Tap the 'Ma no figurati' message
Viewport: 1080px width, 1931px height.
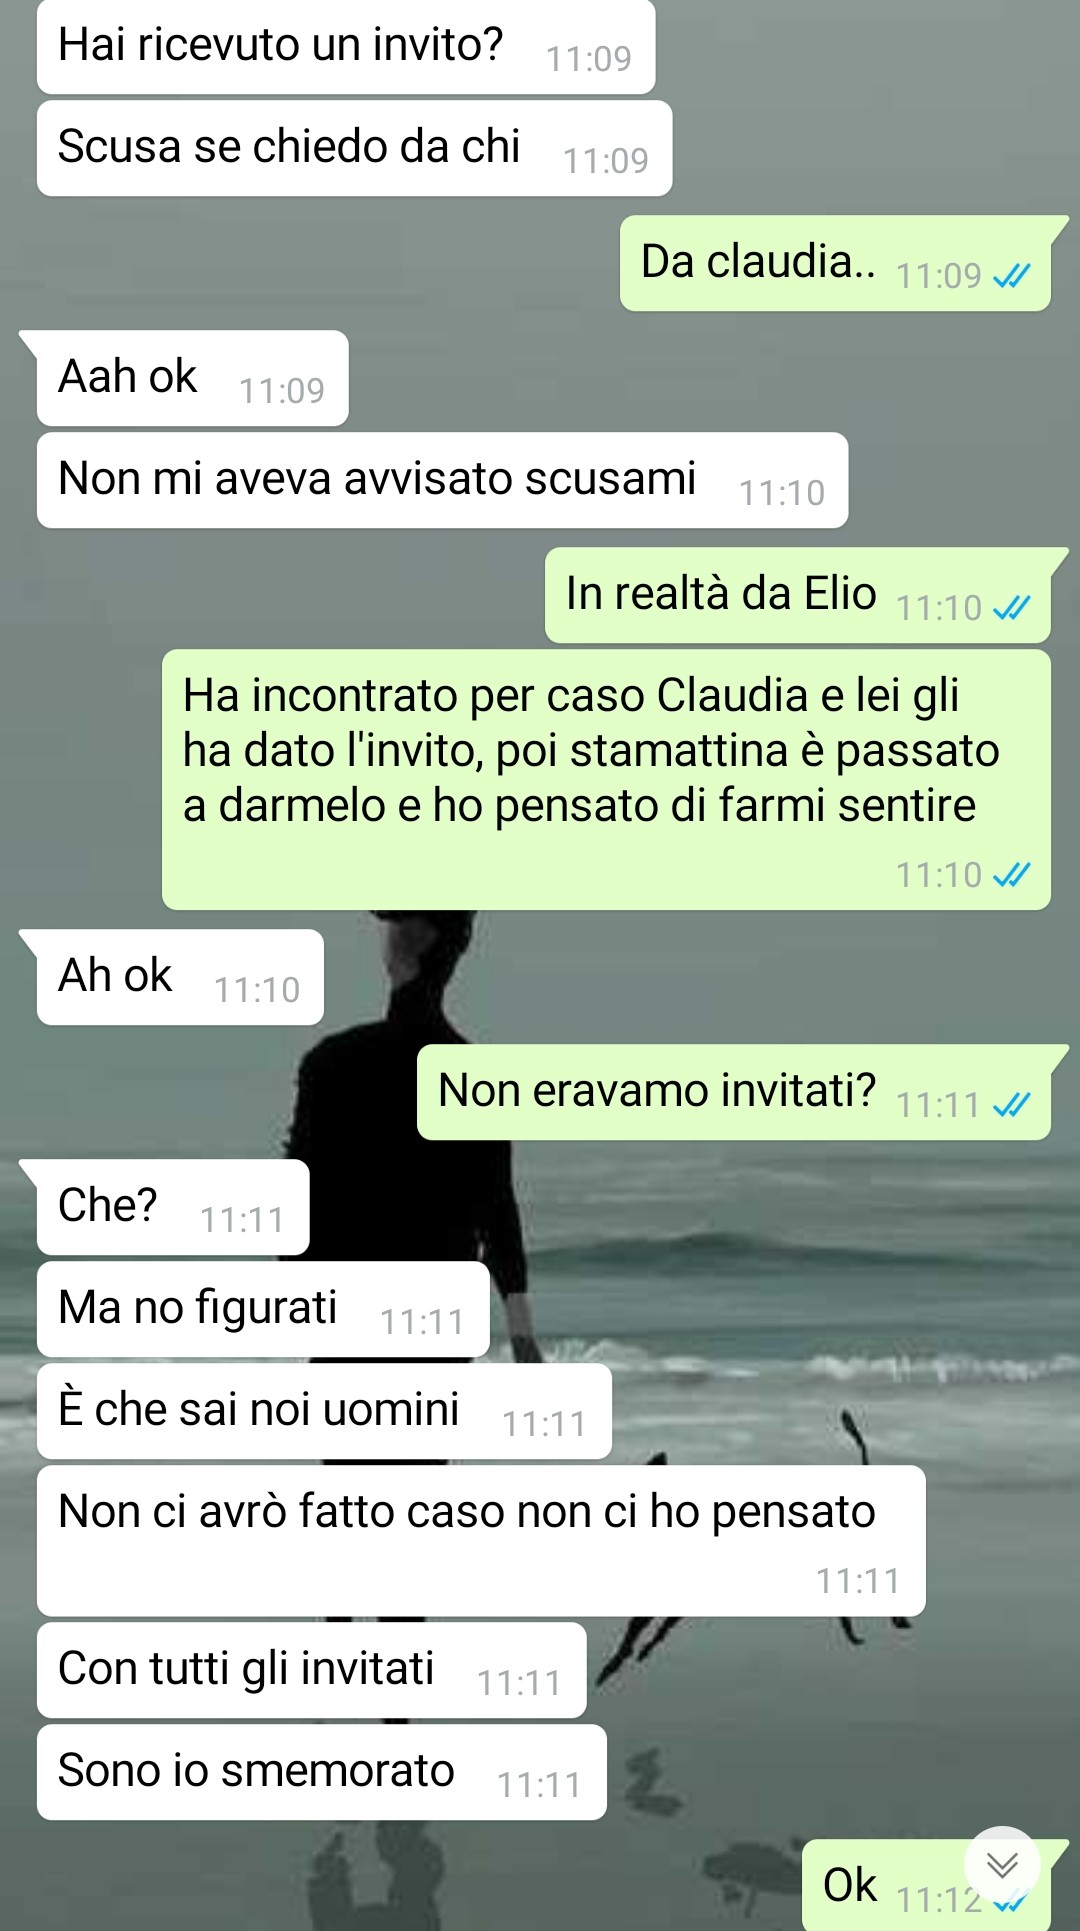(x=263, y=1309)
